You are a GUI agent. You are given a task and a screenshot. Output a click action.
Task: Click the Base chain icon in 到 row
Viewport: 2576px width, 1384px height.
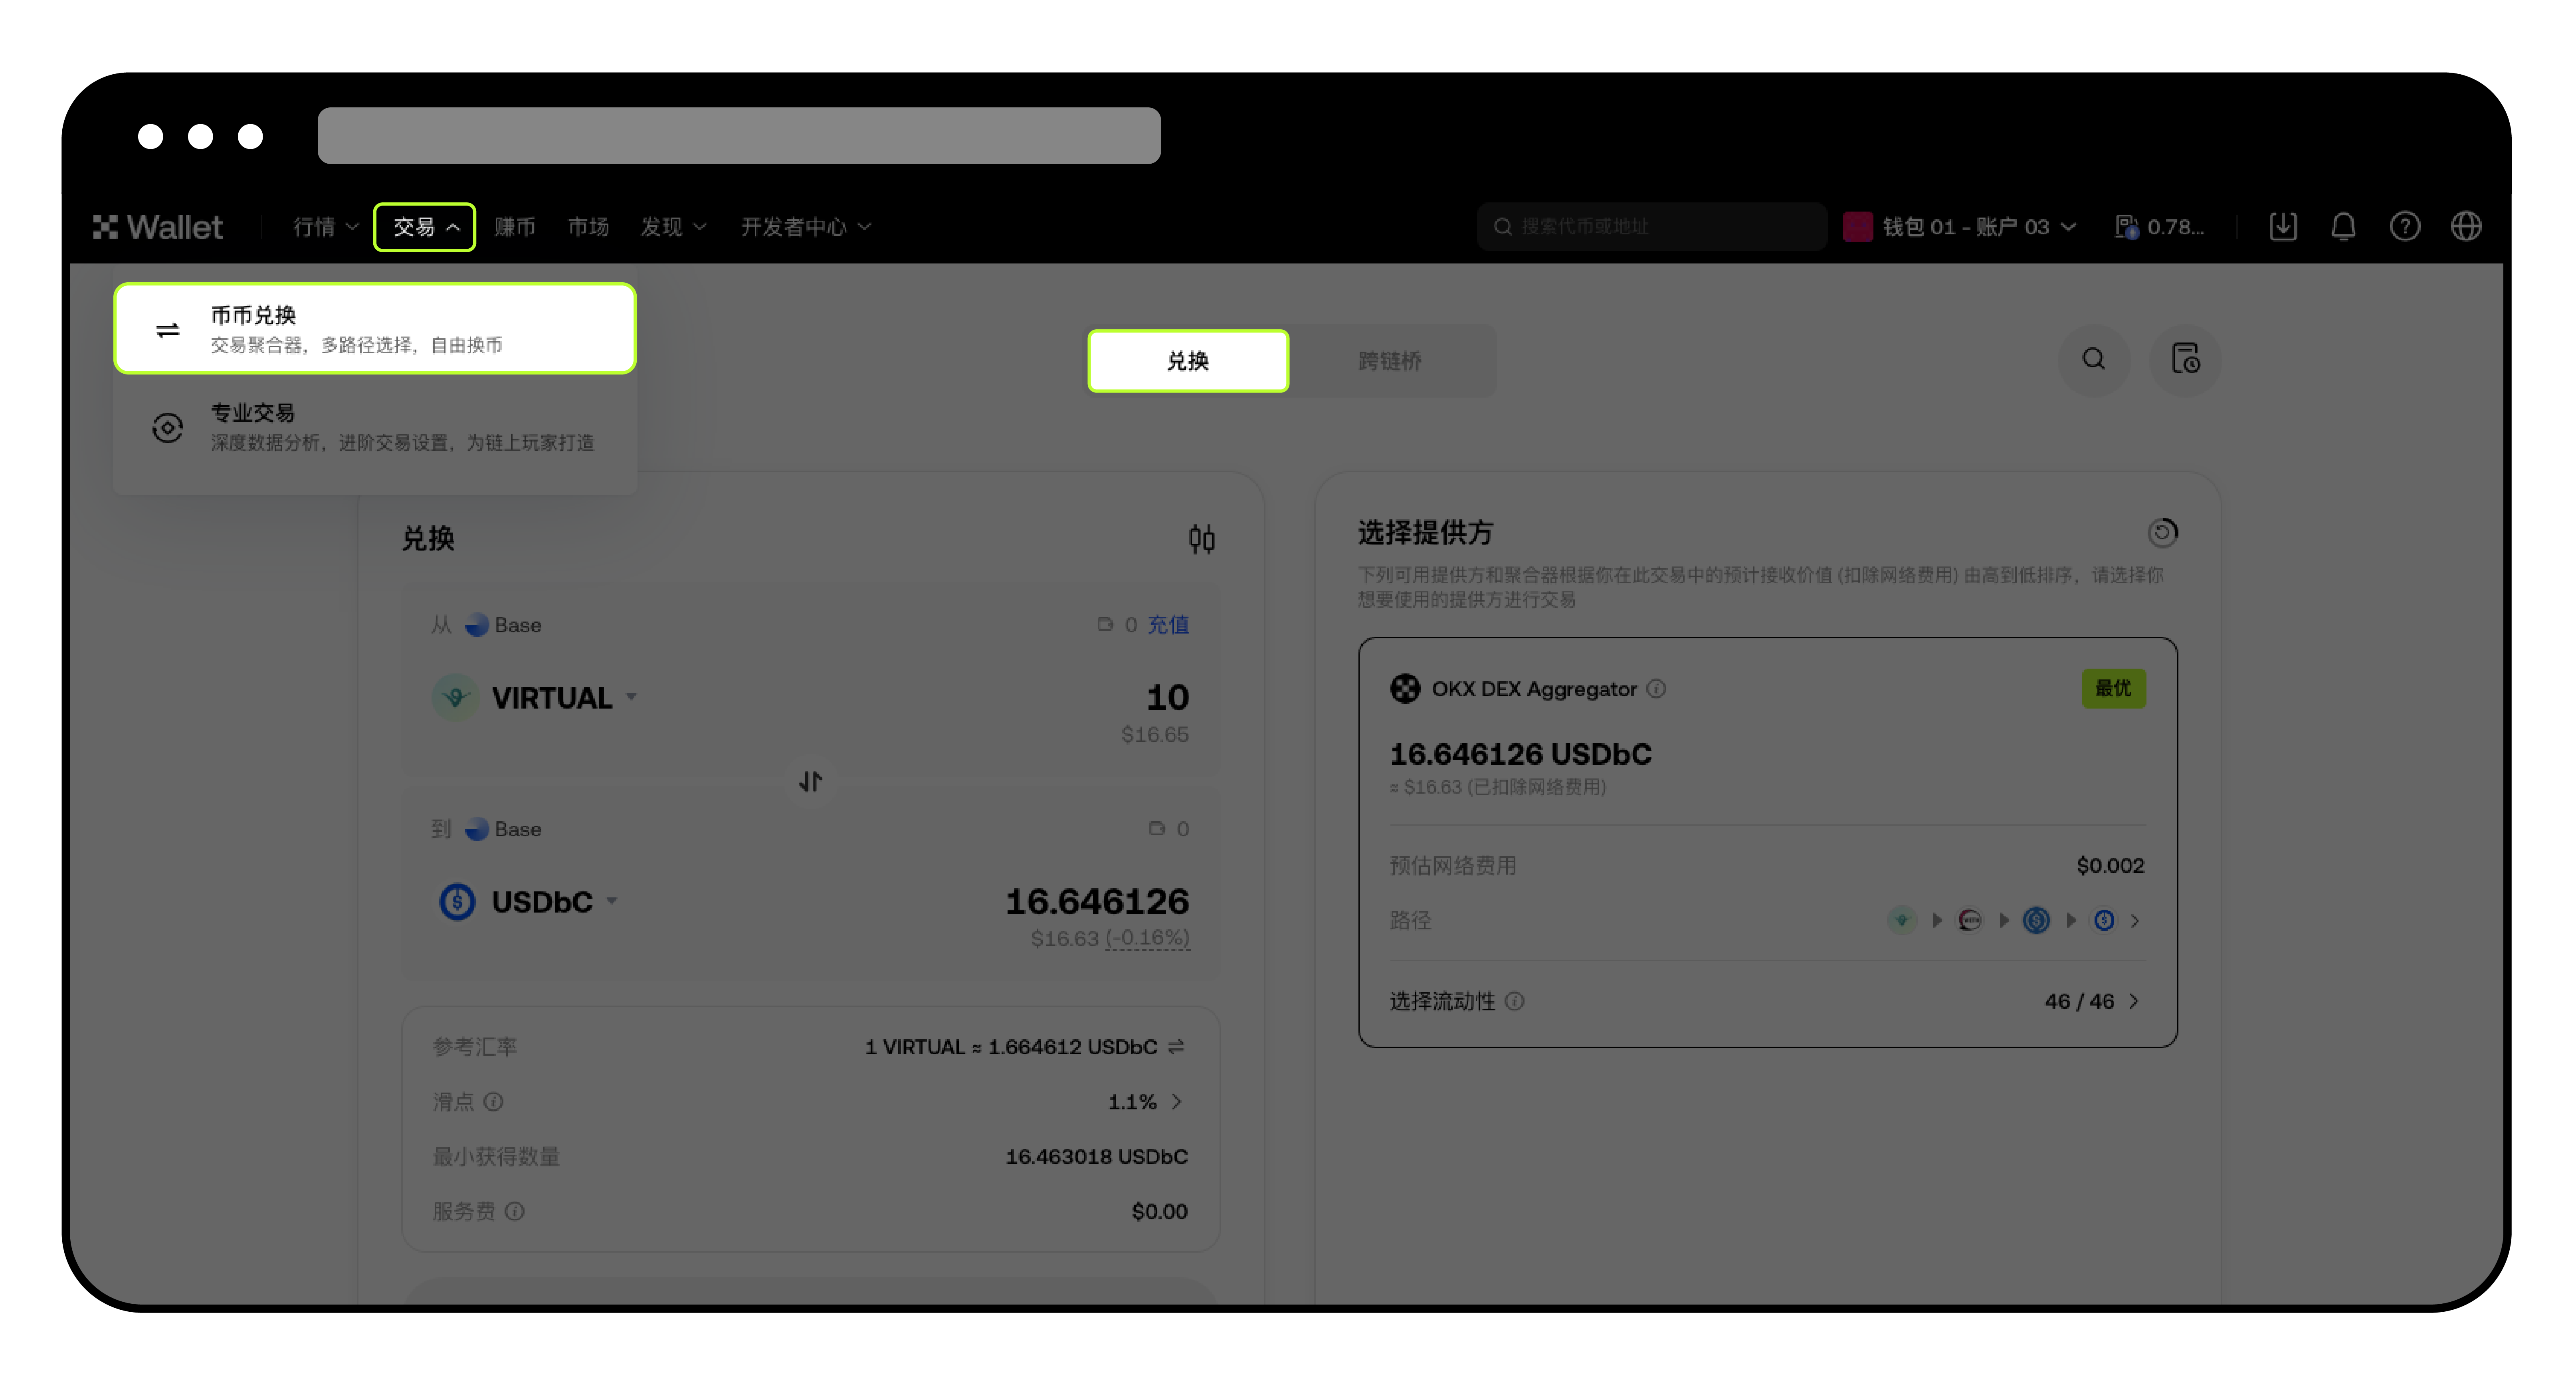tap(477, 829)
